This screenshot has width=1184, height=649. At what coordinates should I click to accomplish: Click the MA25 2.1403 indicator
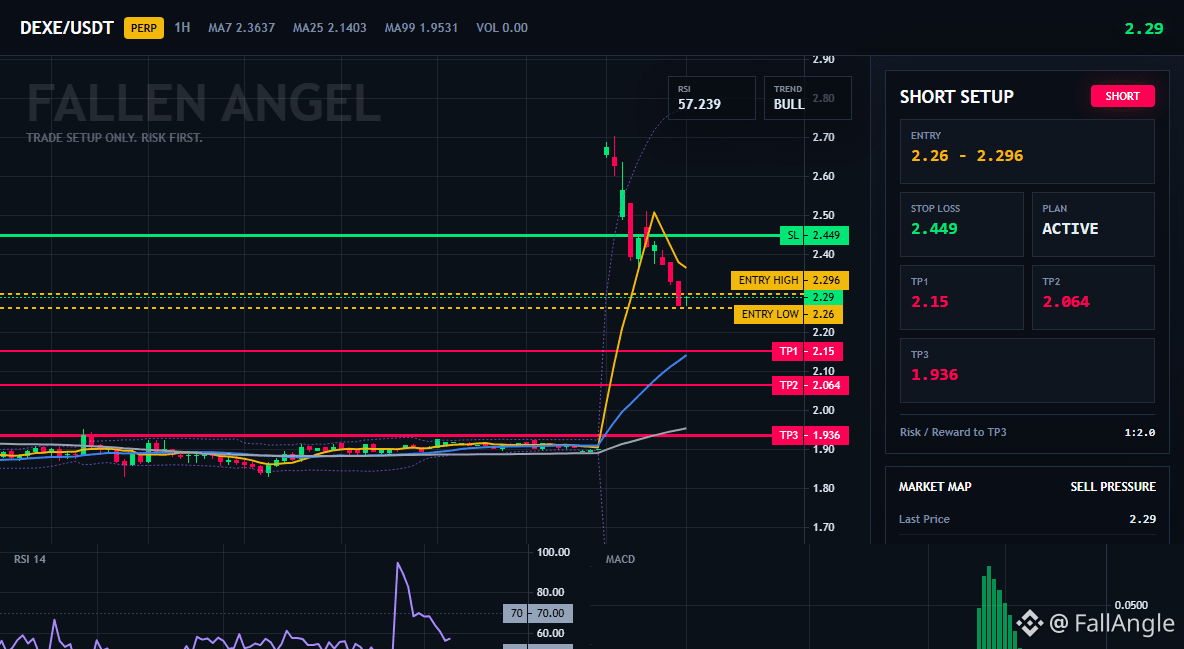329,27
